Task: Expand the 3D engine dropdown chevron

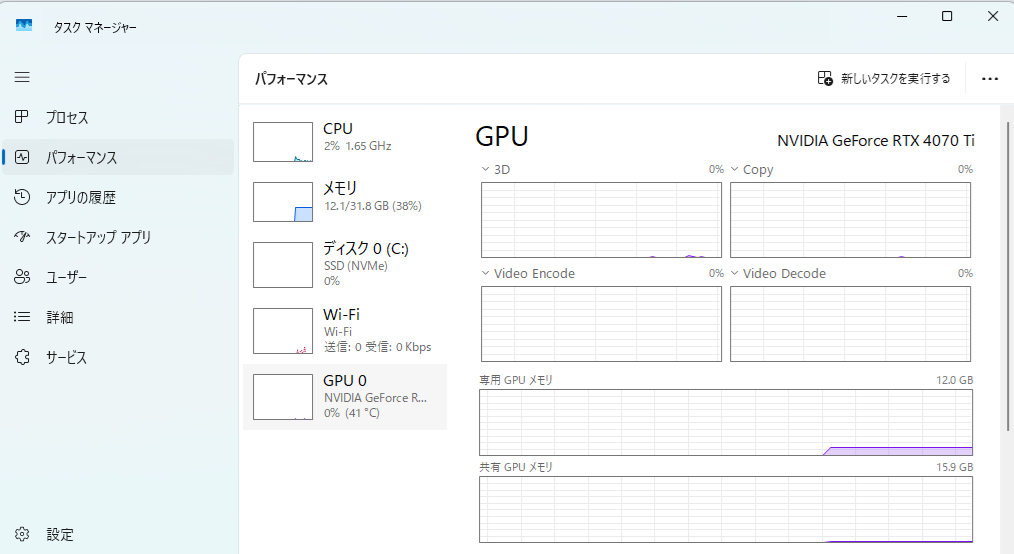Action: tap(485, 169)
